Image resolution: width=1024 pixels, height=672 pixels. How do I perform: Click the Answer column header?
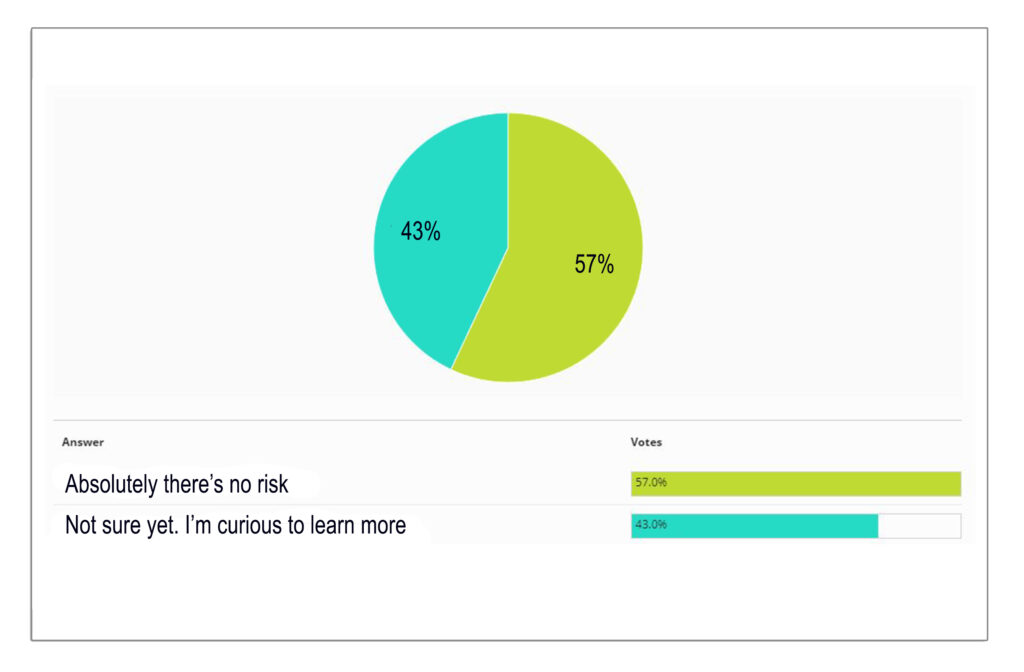pyautogui.click(x=83, y=442)
